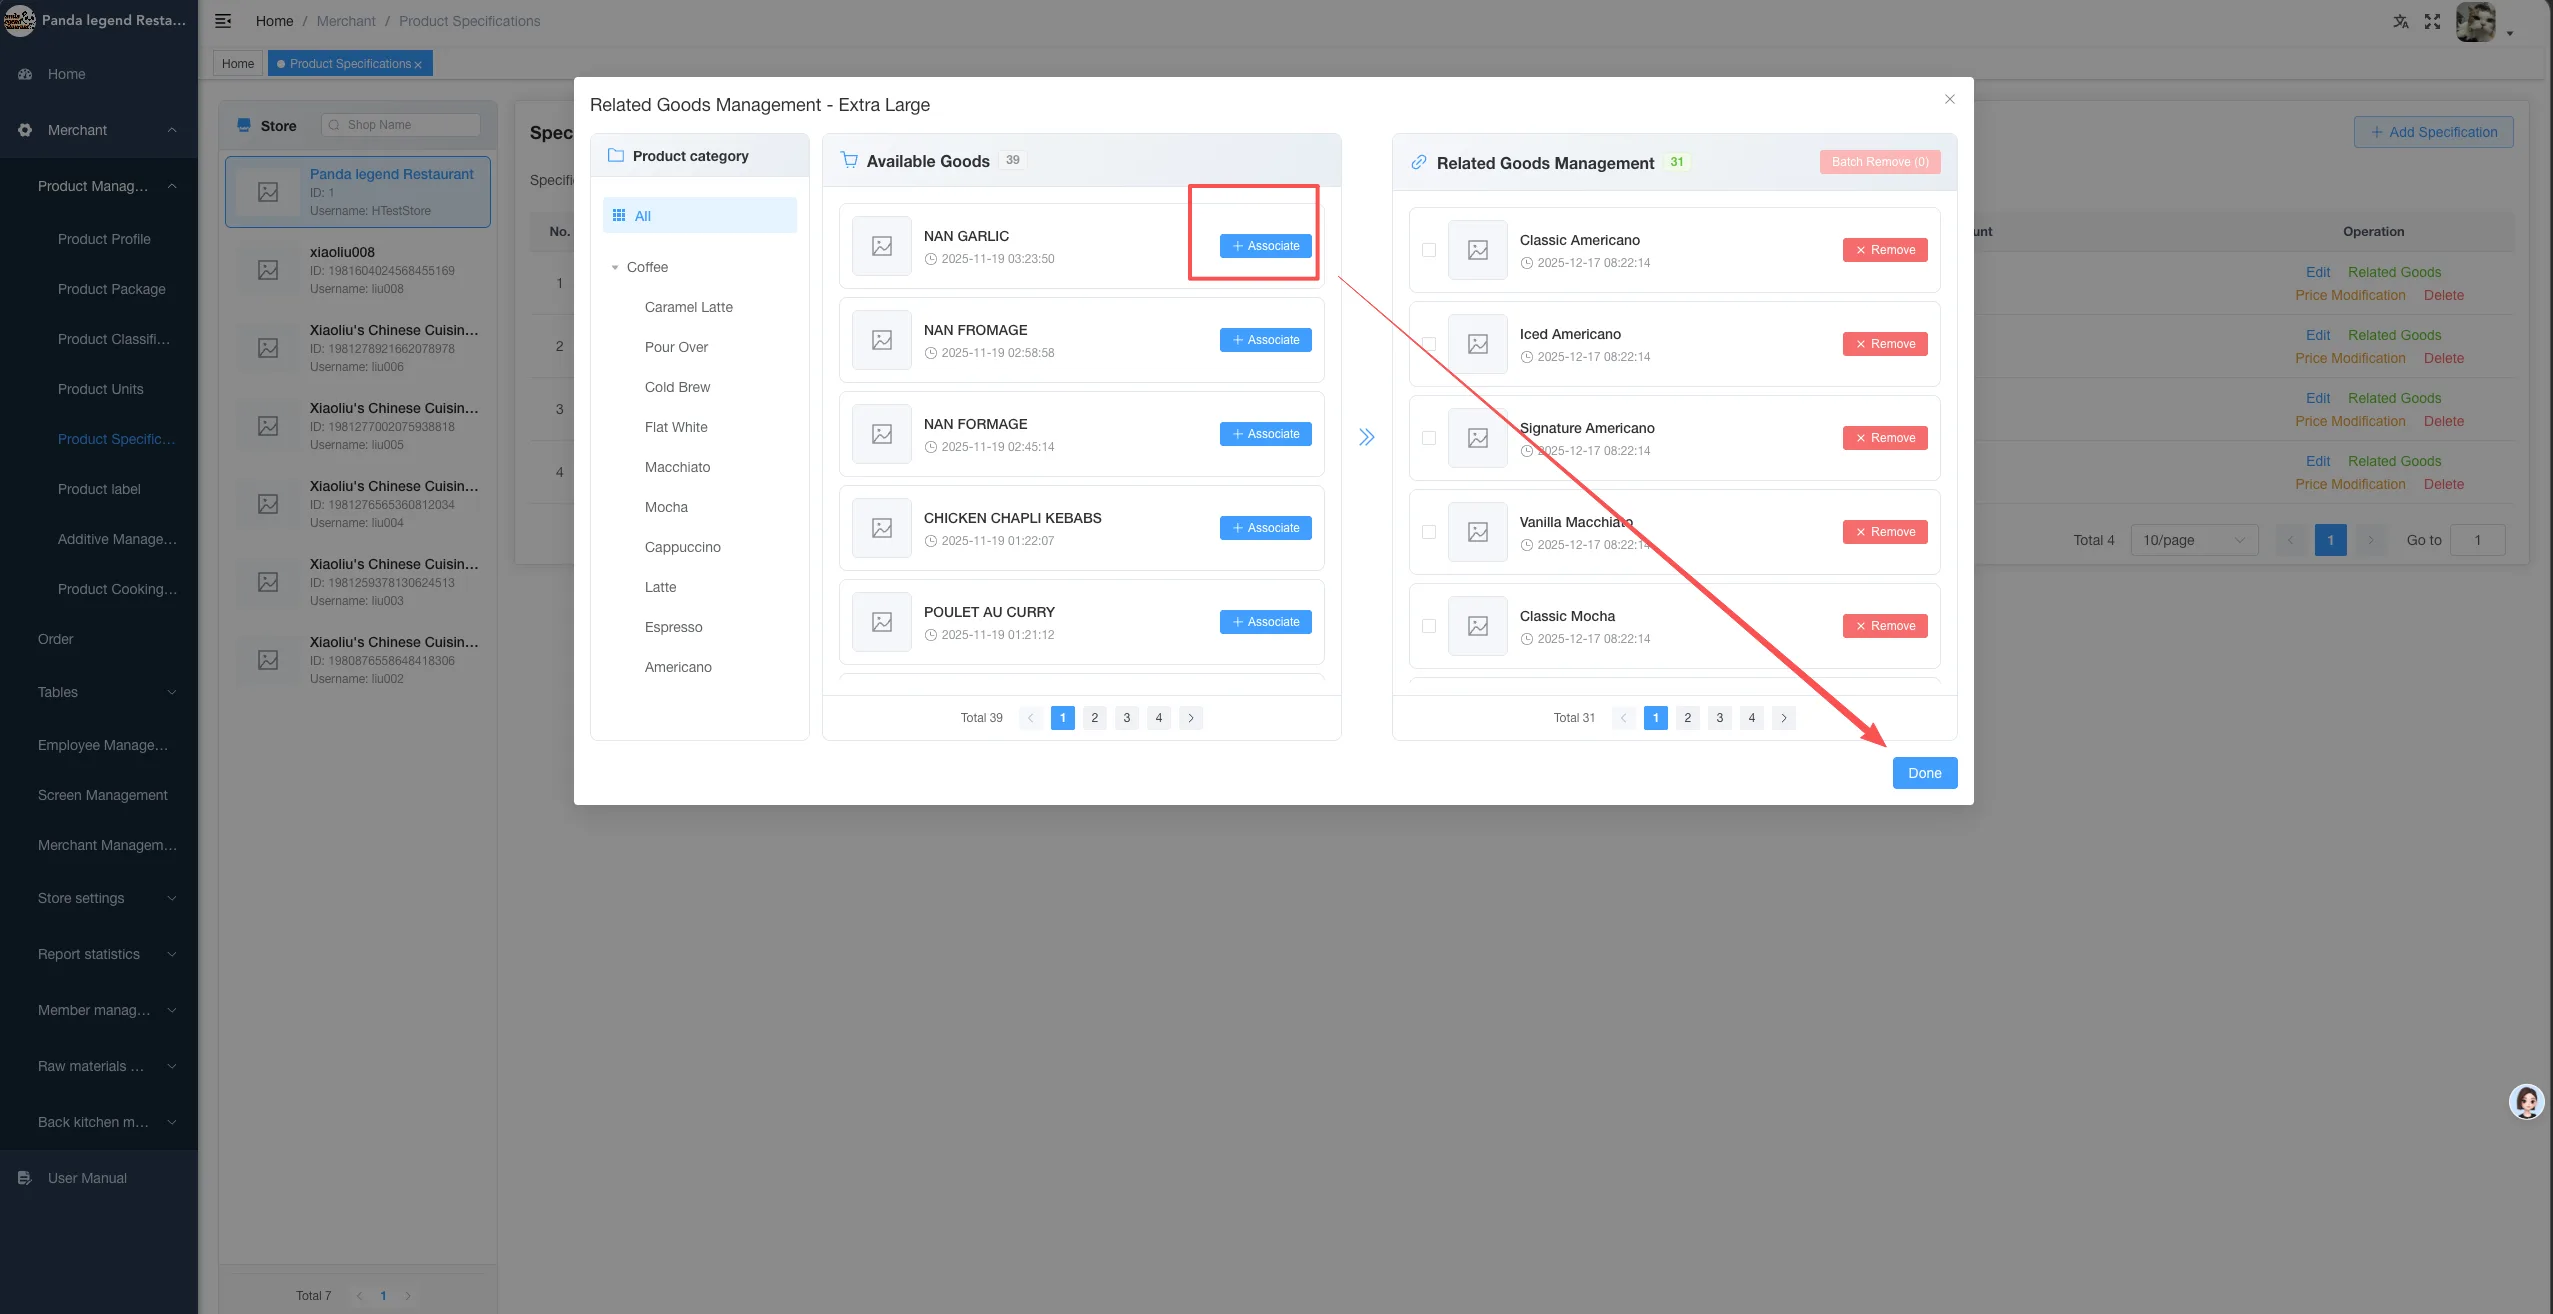Image resolution: width=2553 pixels, height=1314 pixels.
Task: Collapse the Product Management submenu
Action: (x=172, y=186)
